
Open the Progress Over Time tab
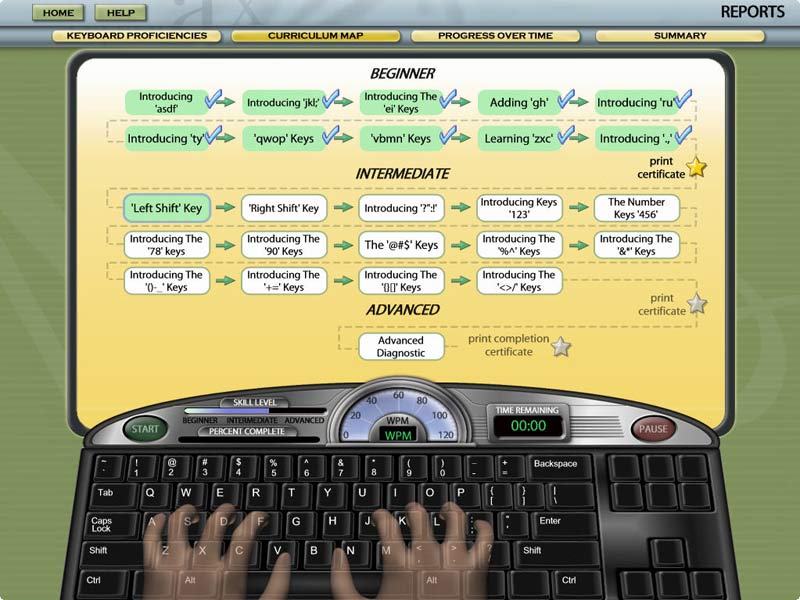[x=495, y=36]
